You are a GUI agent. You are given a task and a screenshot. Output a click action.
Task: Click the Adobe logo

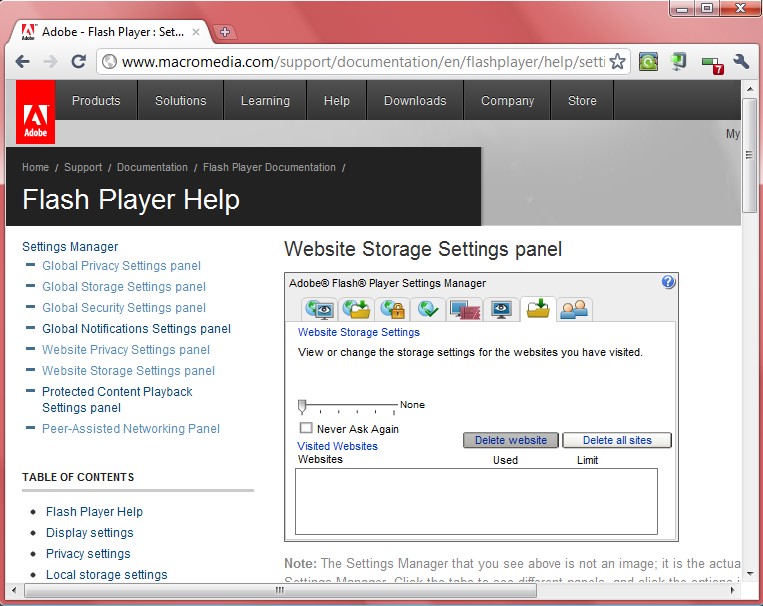click(x=36, y=112)
